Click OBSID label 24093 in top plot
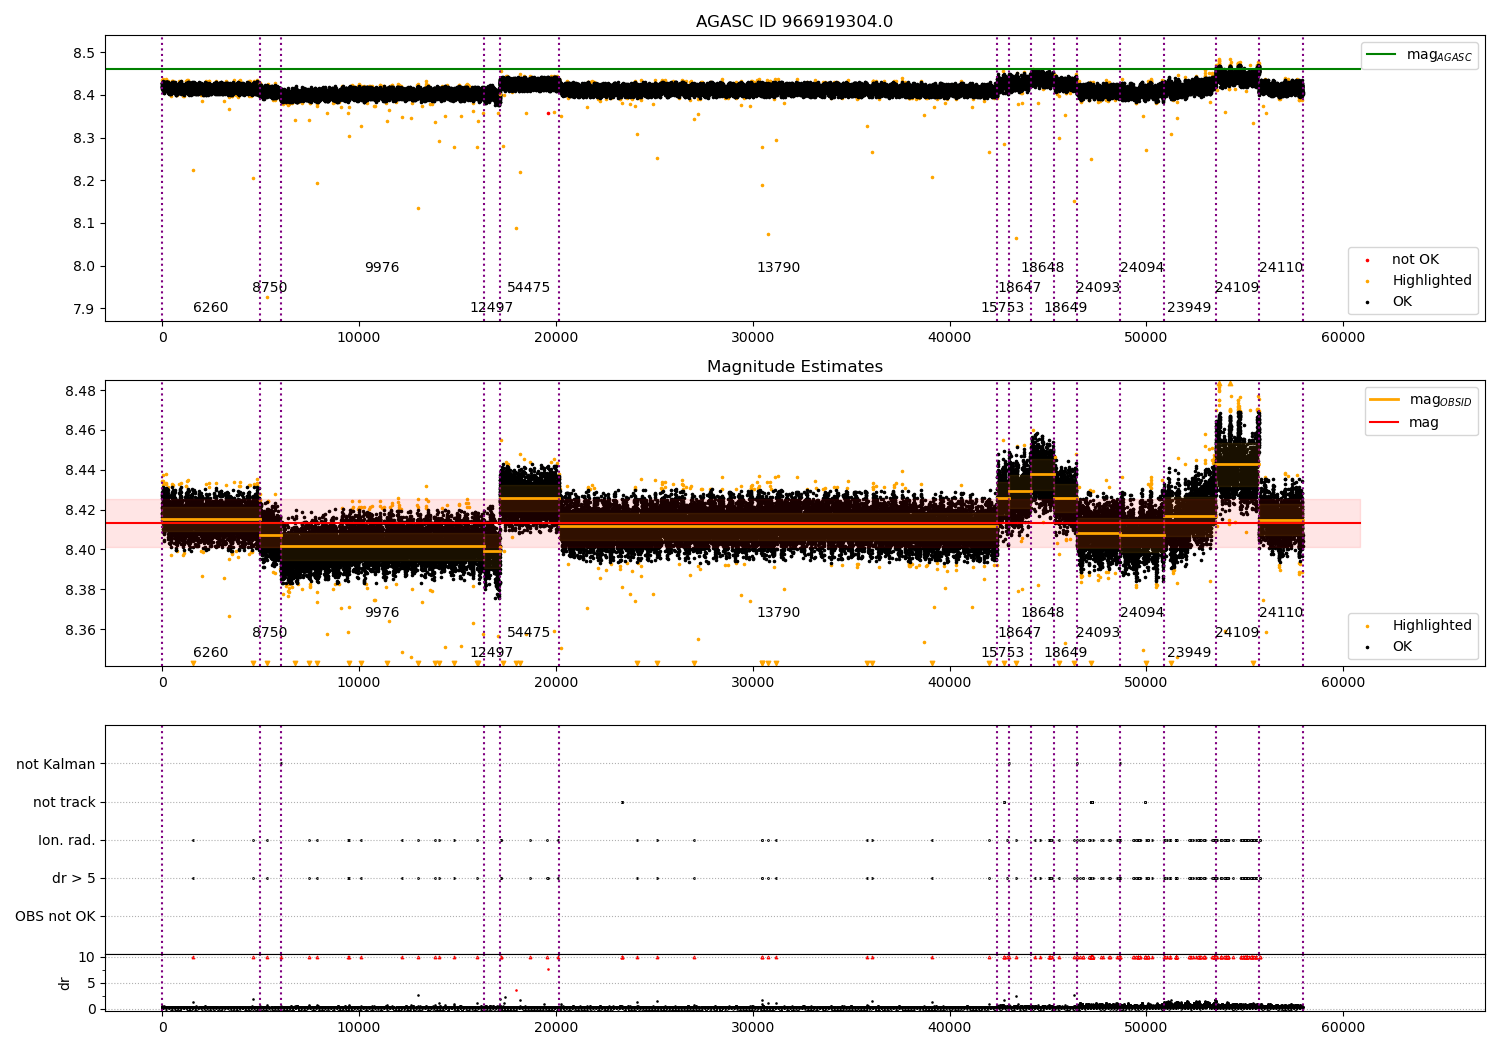Image resolution: width=1500 pixels, height=1050 pixels. [1098, 288]
